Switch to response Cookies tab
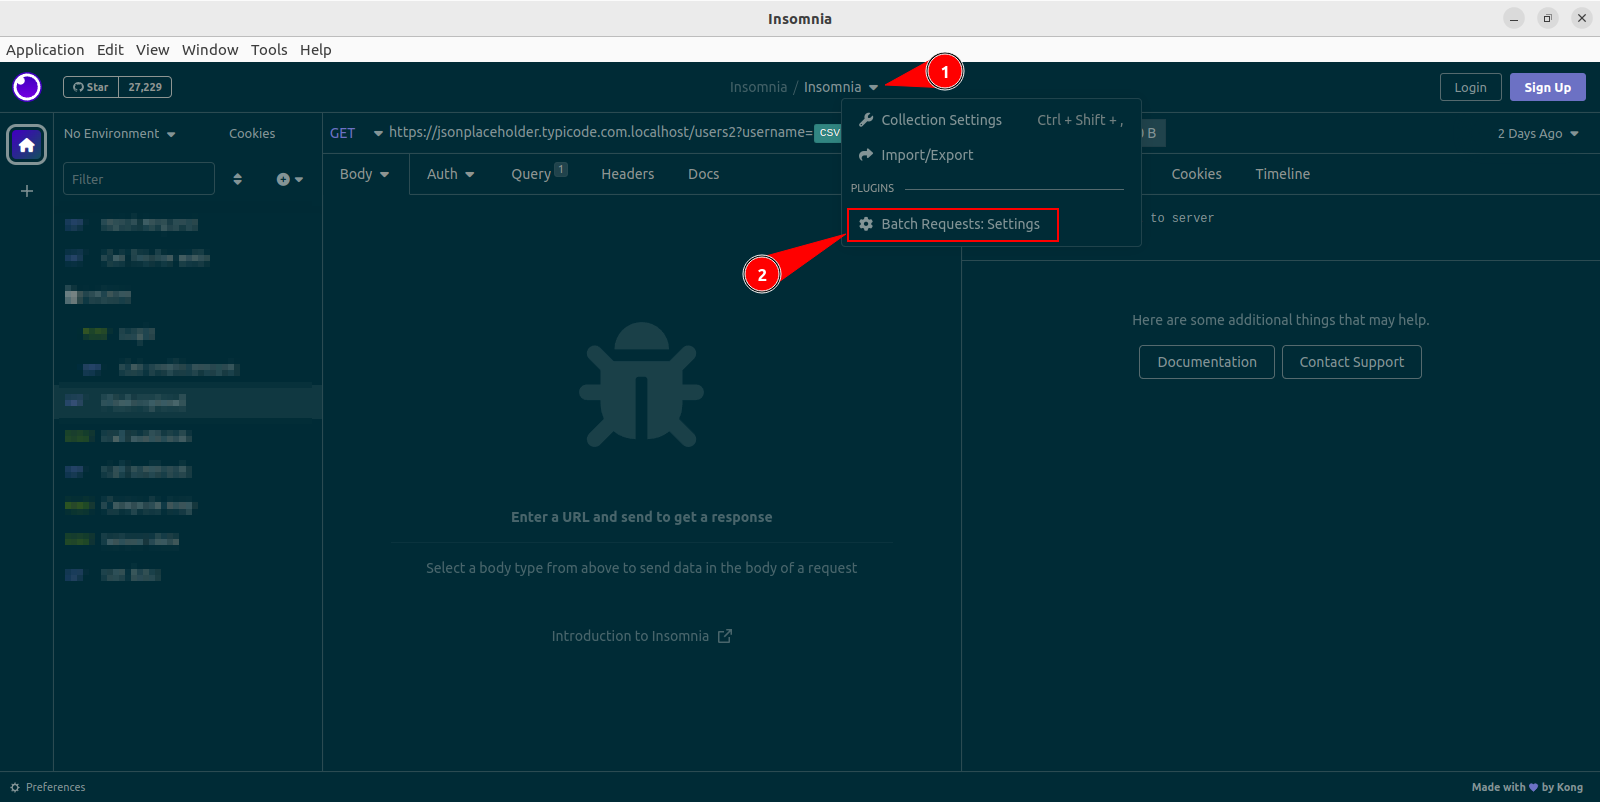Image resolution: width=1600 pixels, height=802 pixels. point(1197,174)
